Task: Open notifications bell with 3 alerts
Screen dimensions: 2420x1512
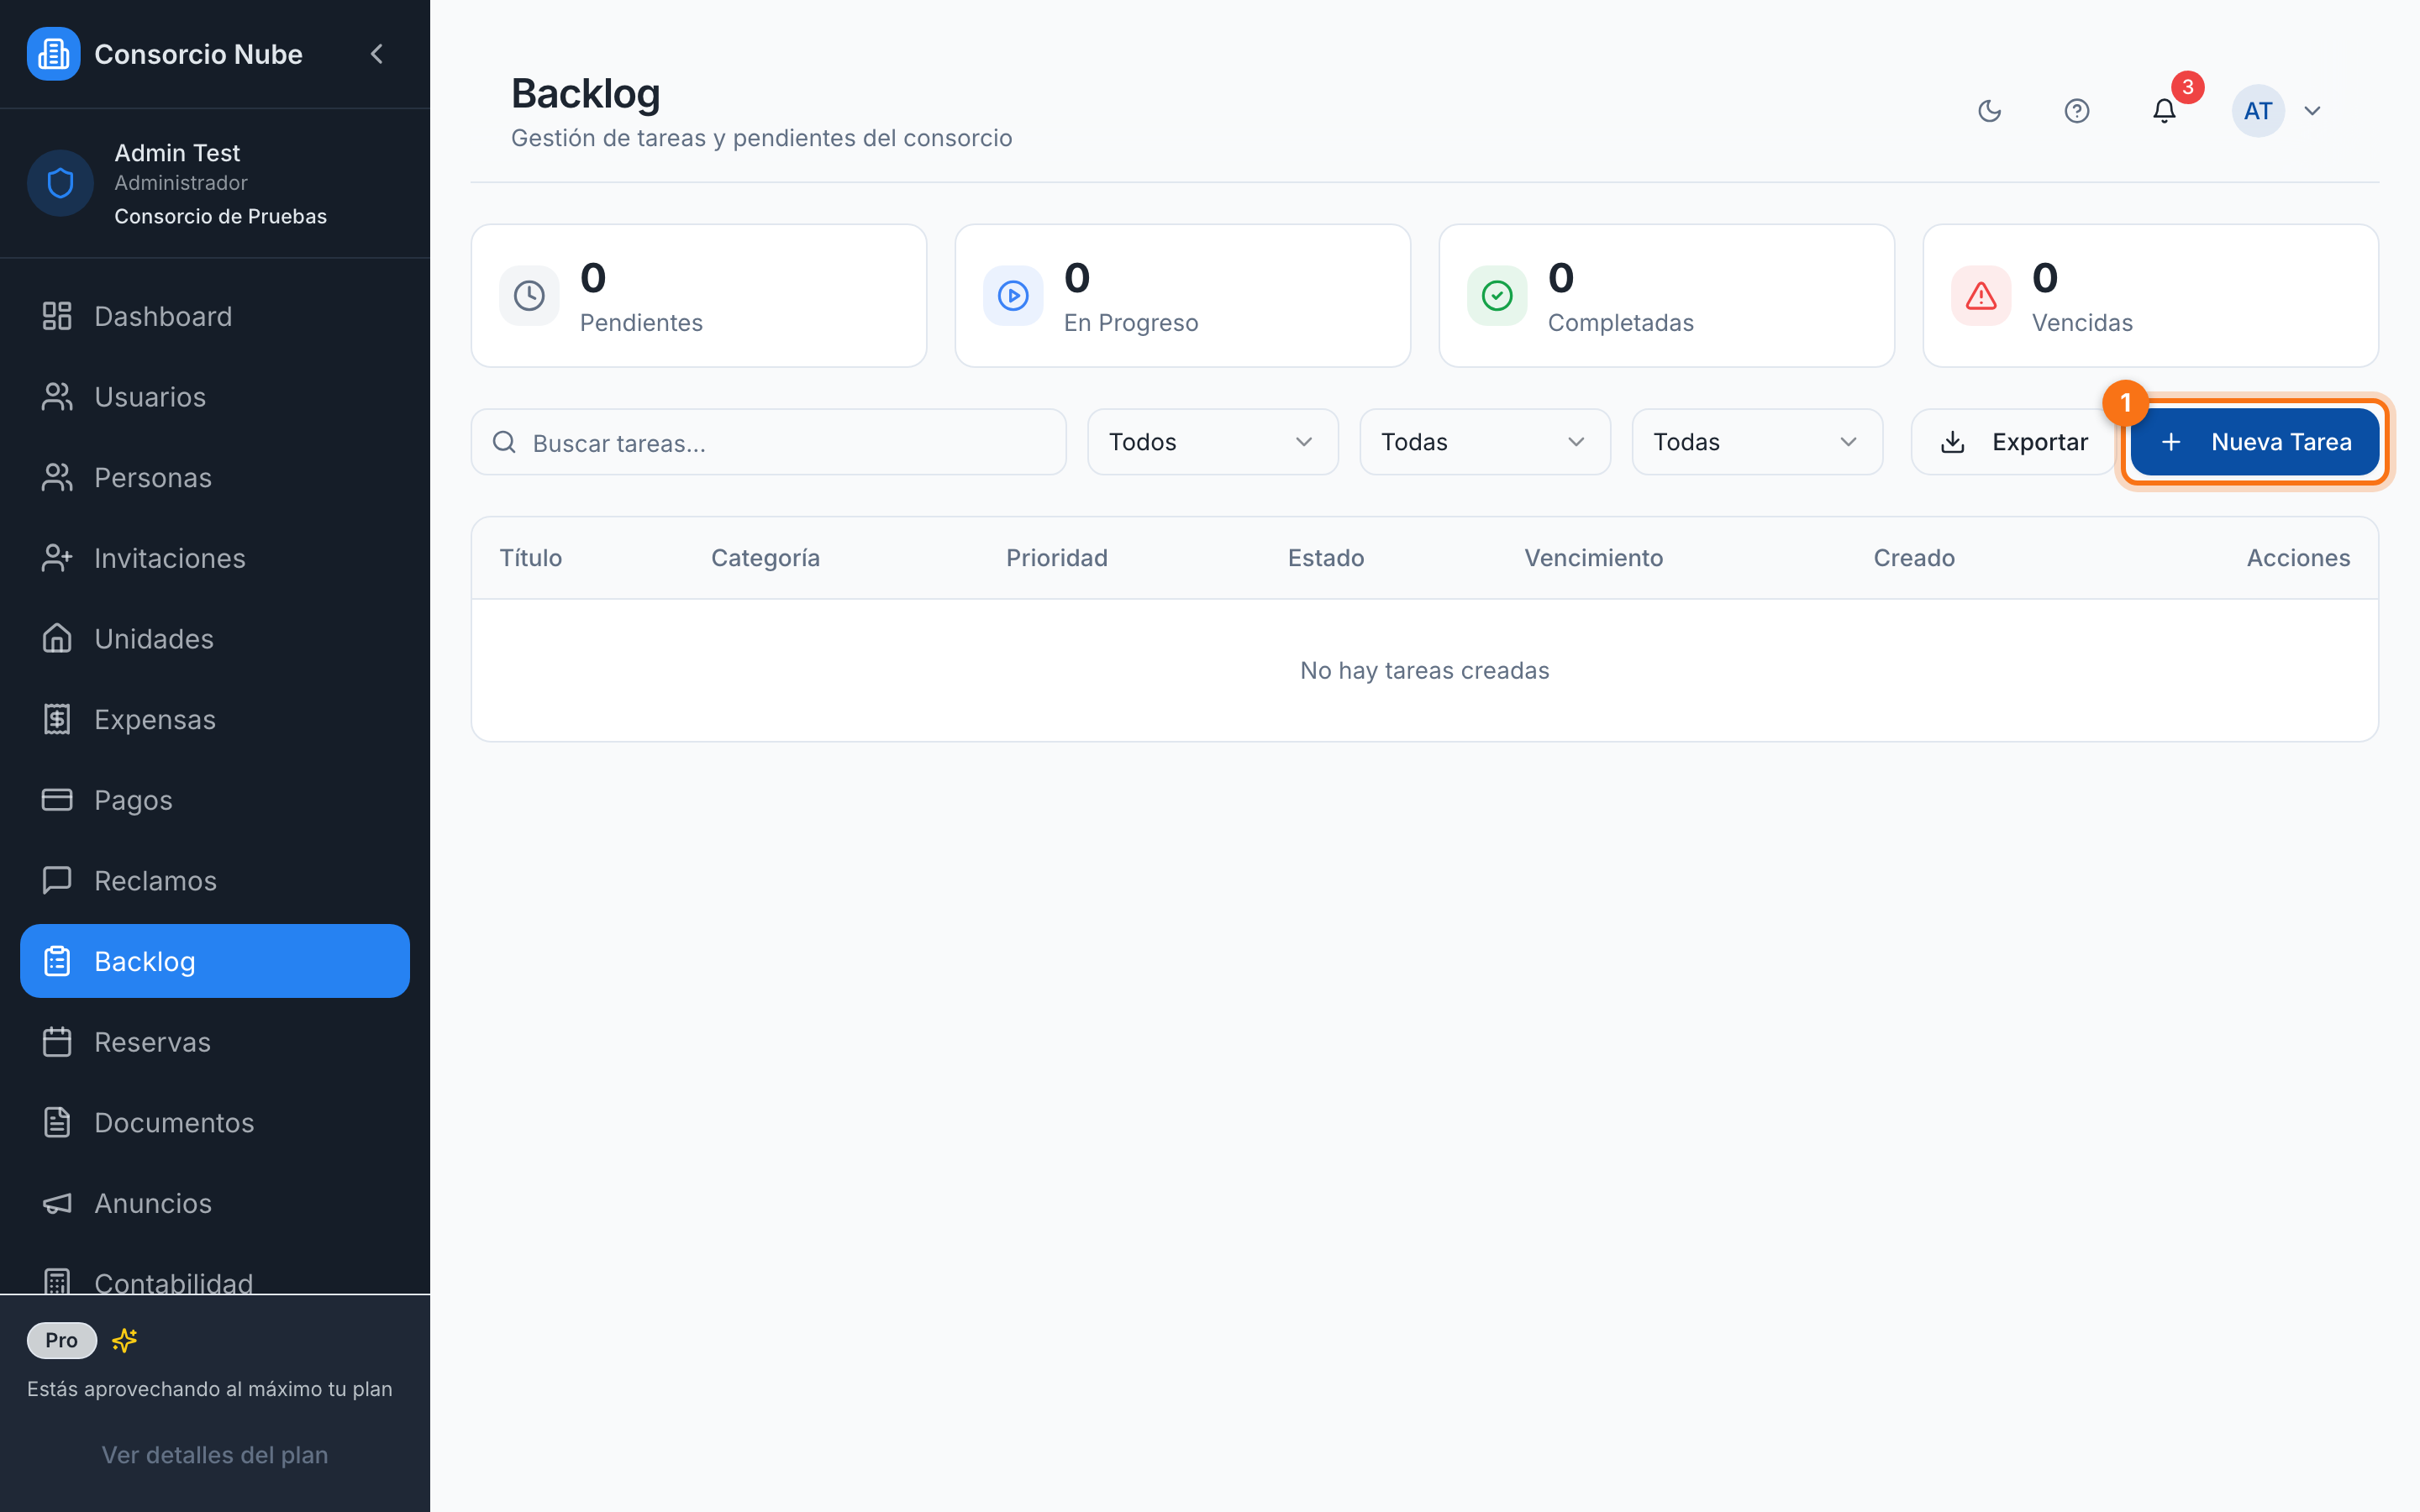Action: coord(2164,111)
